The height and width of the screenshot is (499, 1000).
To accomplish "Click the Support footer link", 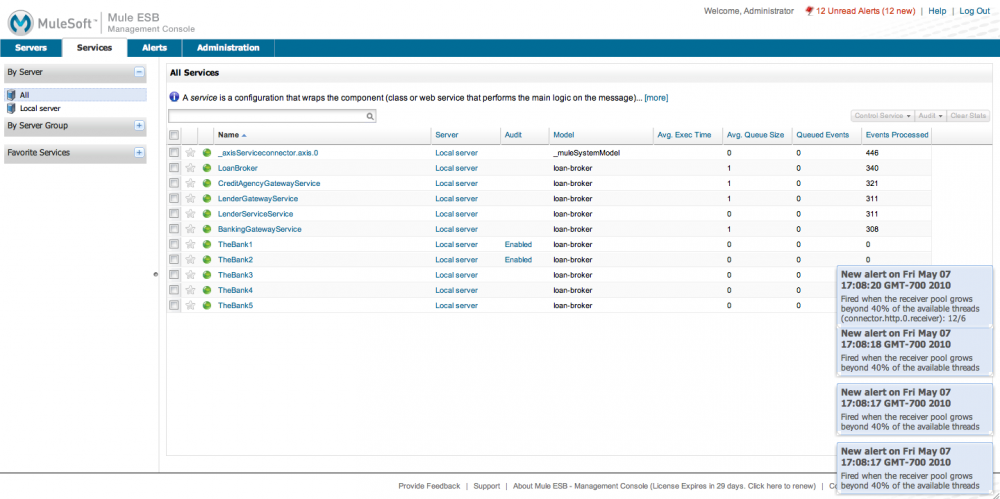I will (x=487, y=486).
